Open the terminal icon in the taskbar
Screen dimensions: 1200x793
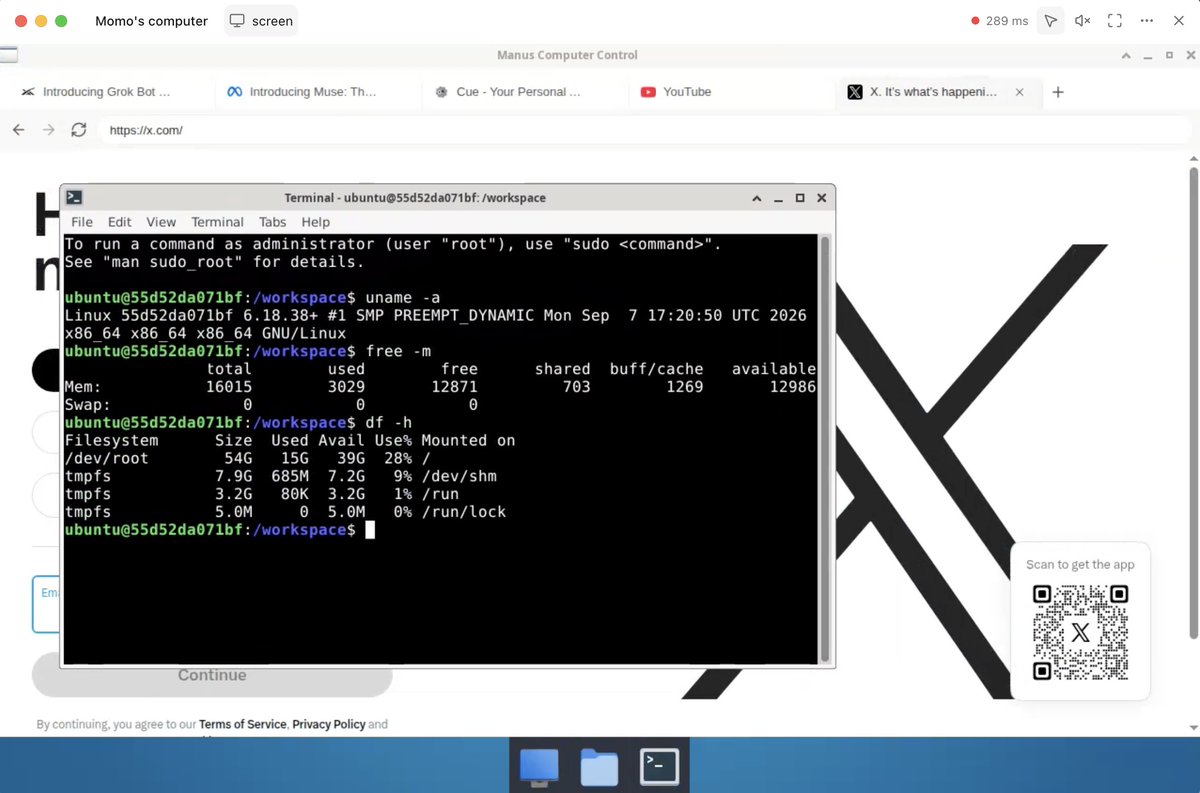point(660,767)
